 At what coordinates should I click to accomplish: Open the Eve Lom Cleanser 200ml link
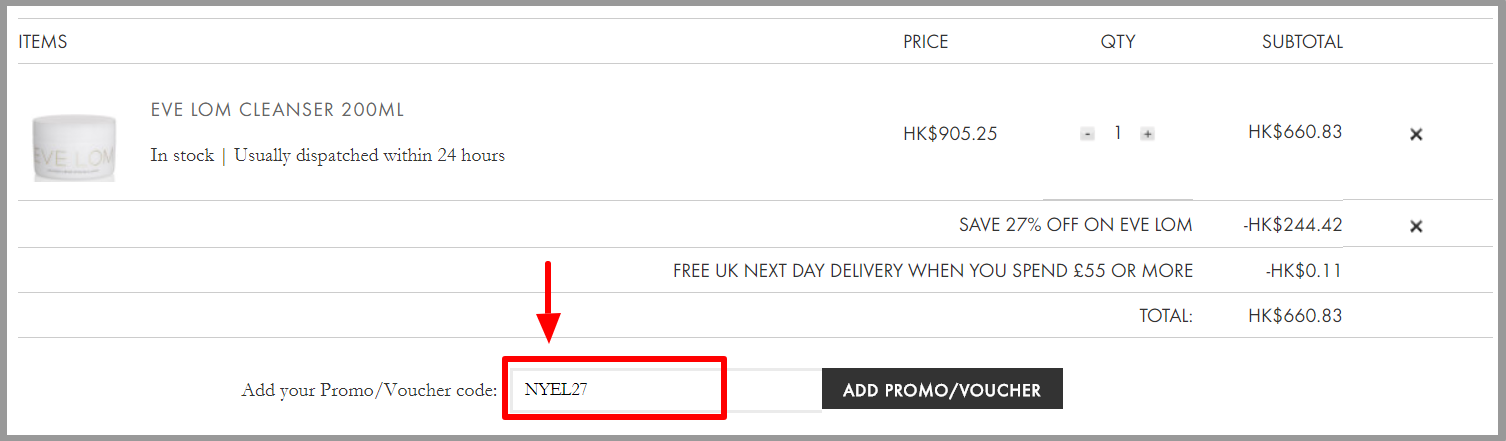[x=277, y=110]
